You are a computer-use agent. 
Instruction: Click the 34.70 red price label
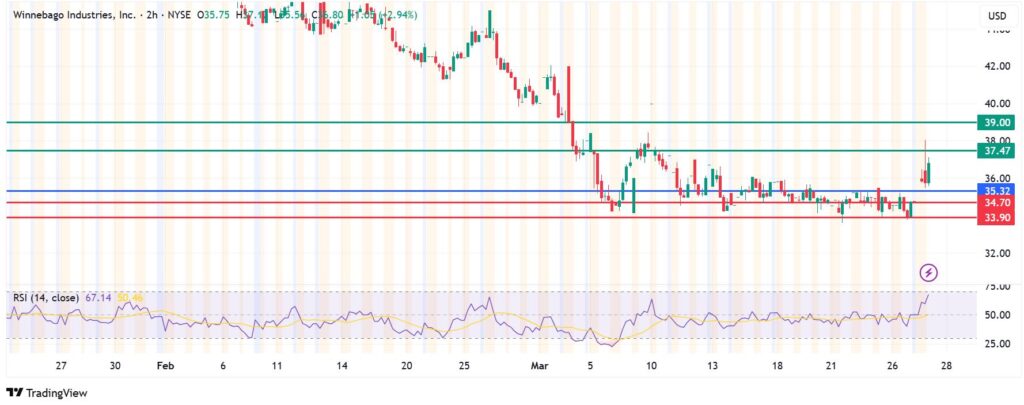996,203
